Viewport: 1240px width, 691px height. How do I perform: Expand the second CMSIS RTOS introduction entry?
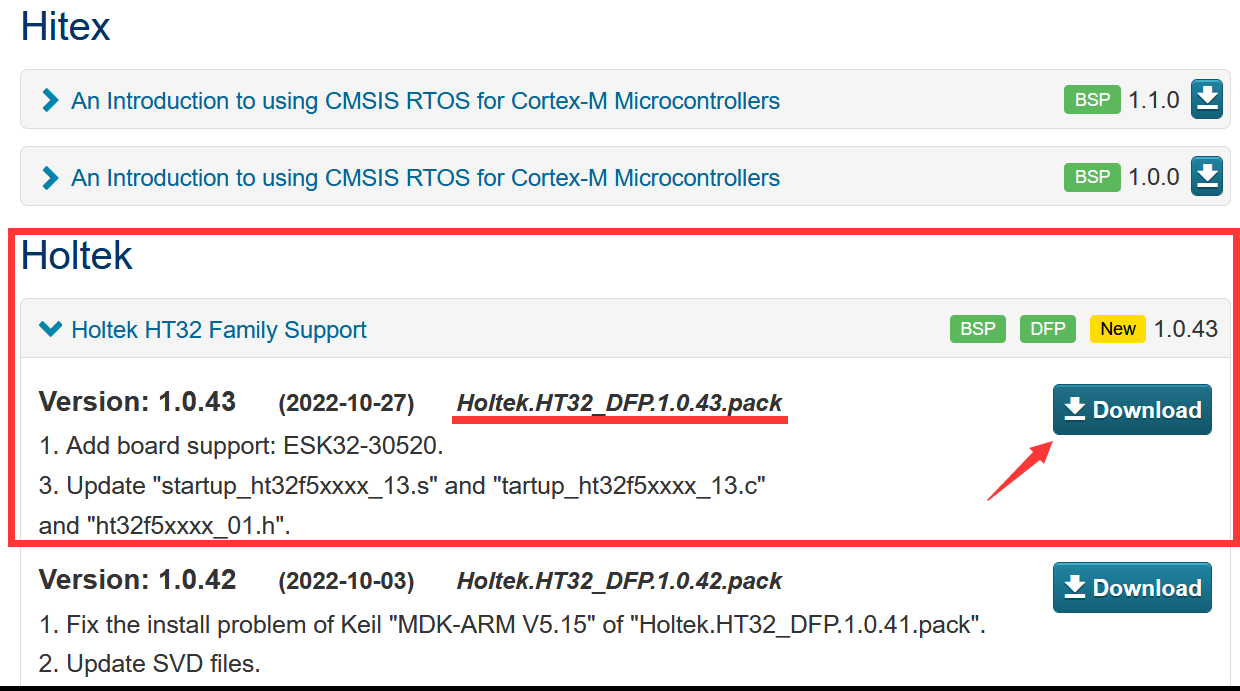[x=50, y=178]
